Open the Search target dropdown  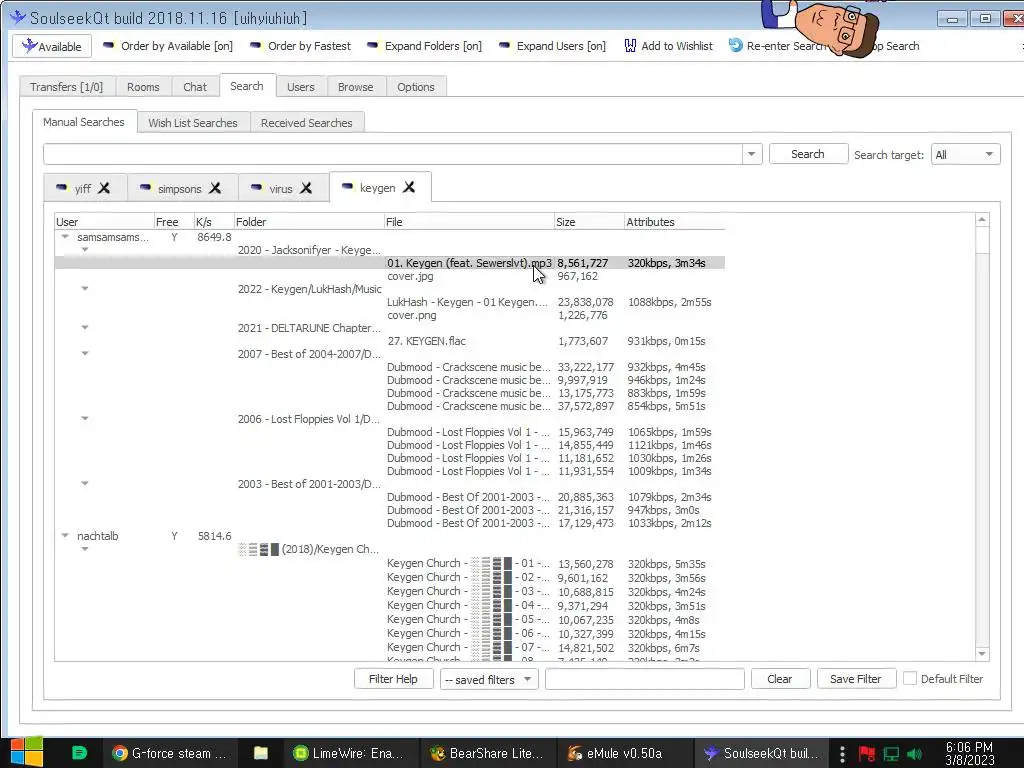tap(965, 155)
